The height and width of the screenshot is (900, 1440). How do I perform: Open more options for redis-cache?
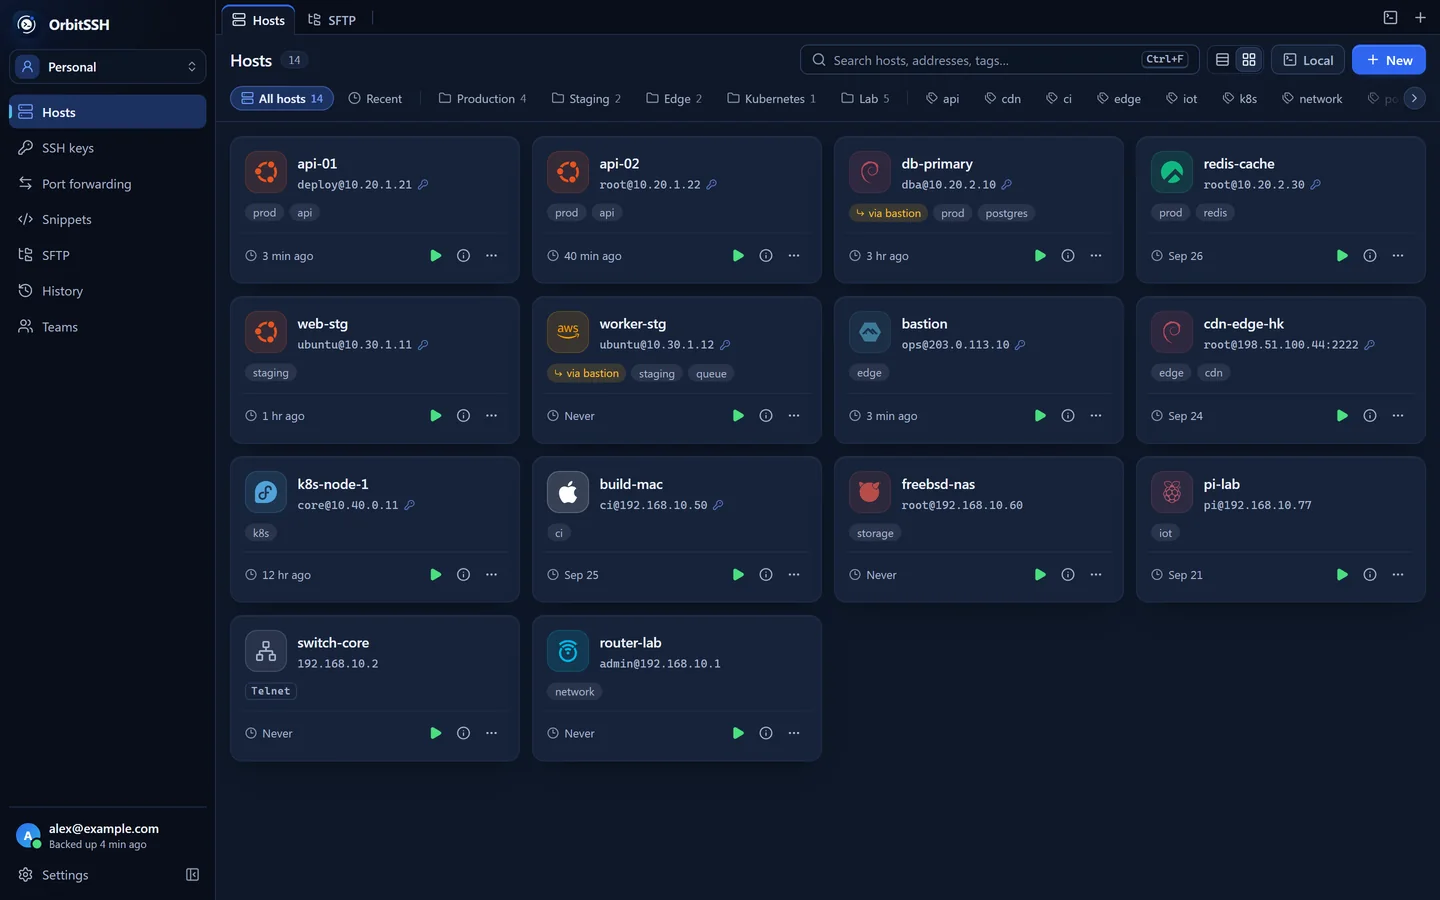pos(1398,256)
